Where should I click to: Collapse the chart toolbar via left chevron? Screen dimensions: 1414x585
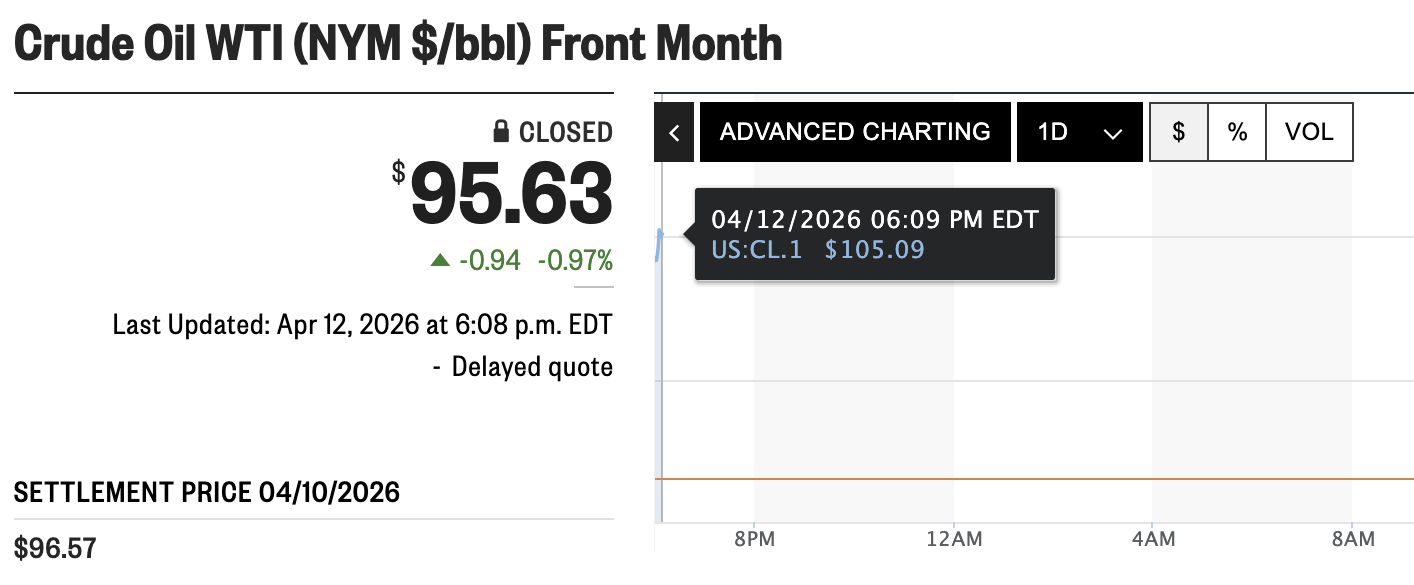[x=674, y=131]
